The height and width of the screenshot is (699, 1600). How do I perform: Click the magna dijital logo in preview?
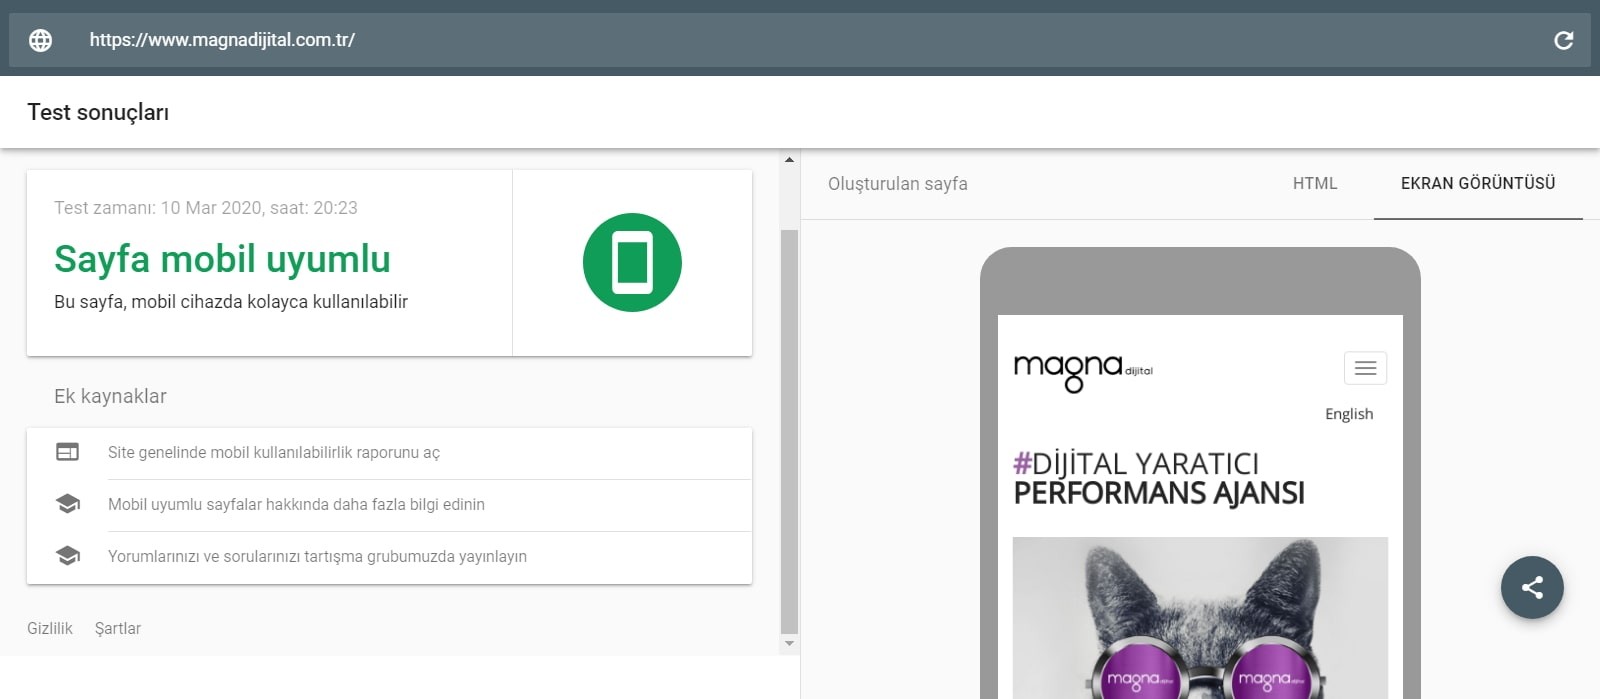pyautogui.click(x=1083, y=371)
